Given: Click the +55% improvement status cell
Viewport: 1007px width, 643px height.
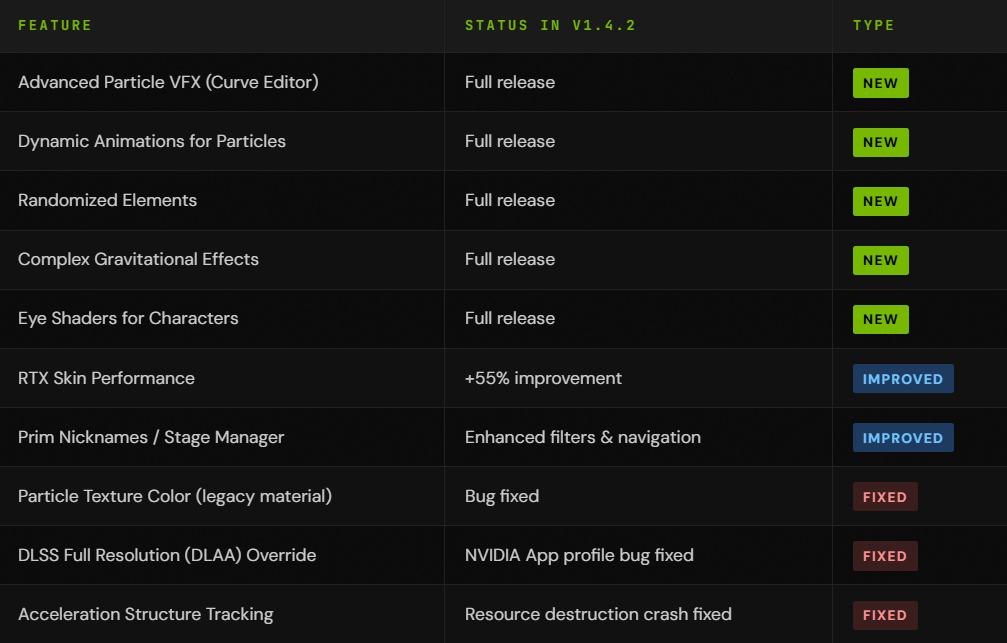Looking at the screenshot, I should point(543,378).
